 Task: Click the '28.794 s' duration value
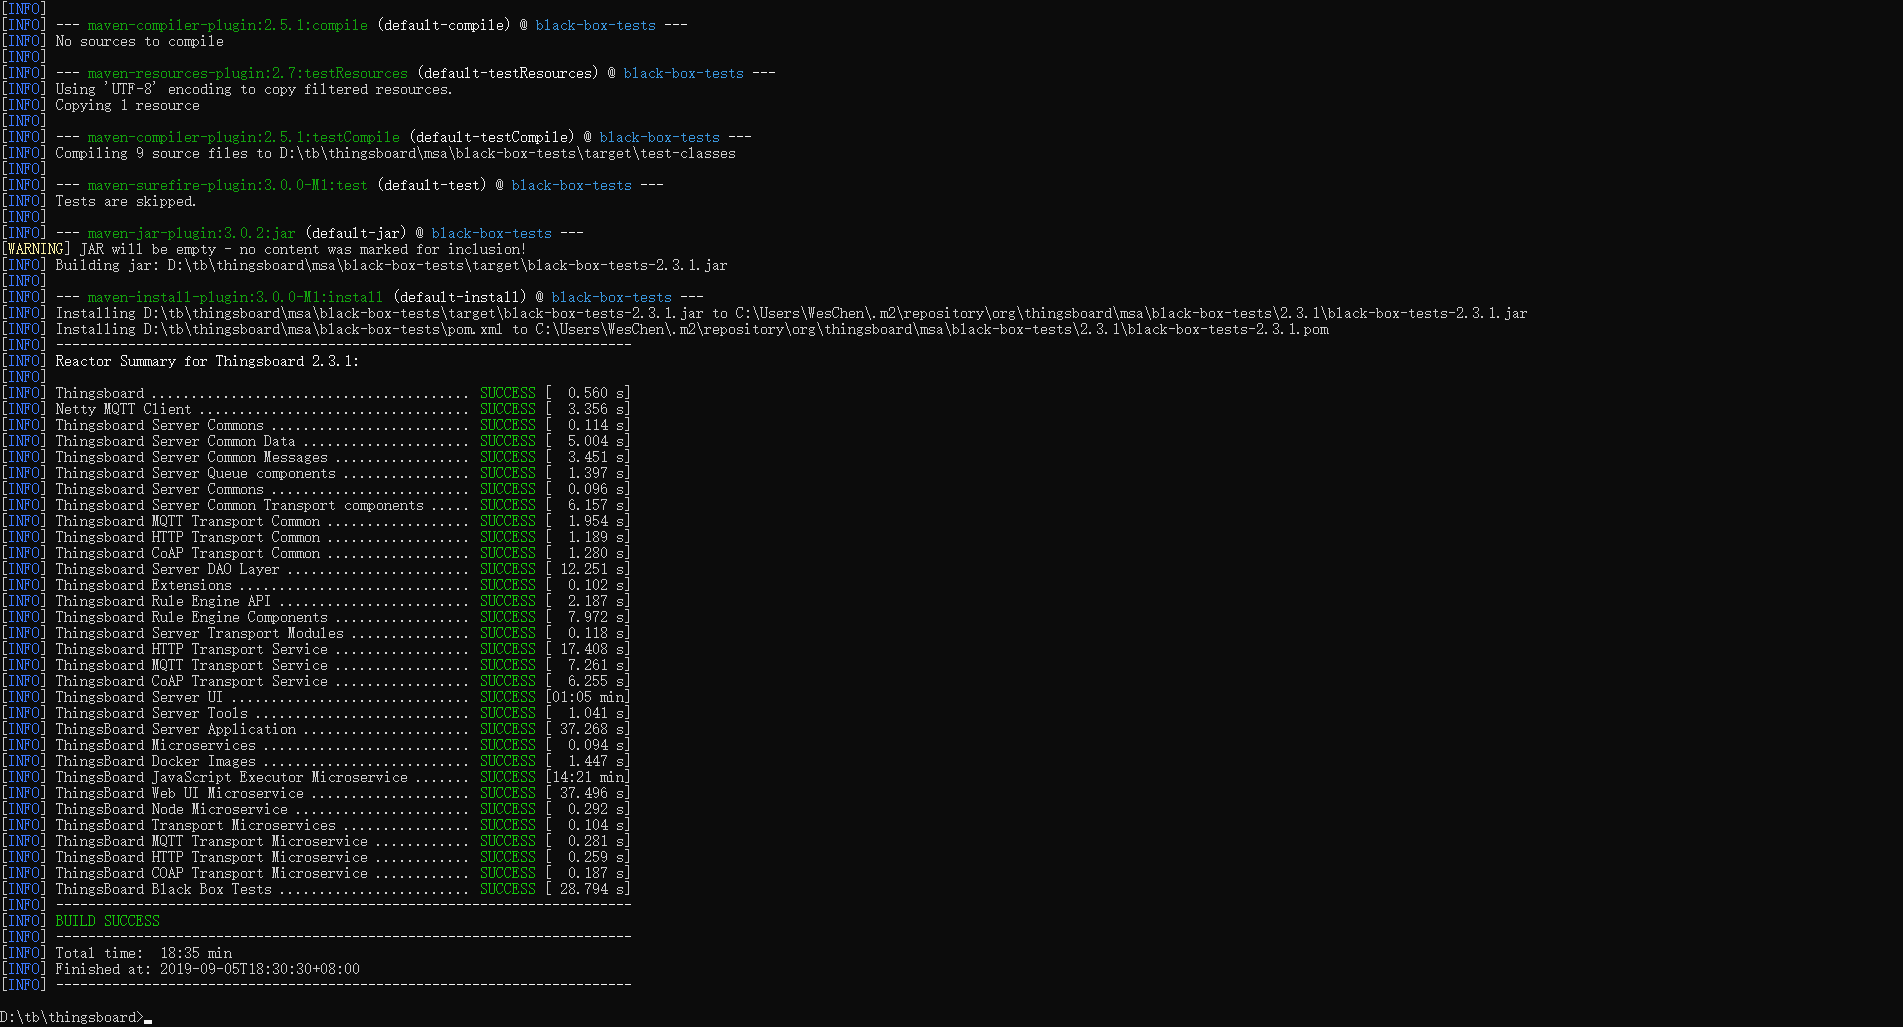592,889
